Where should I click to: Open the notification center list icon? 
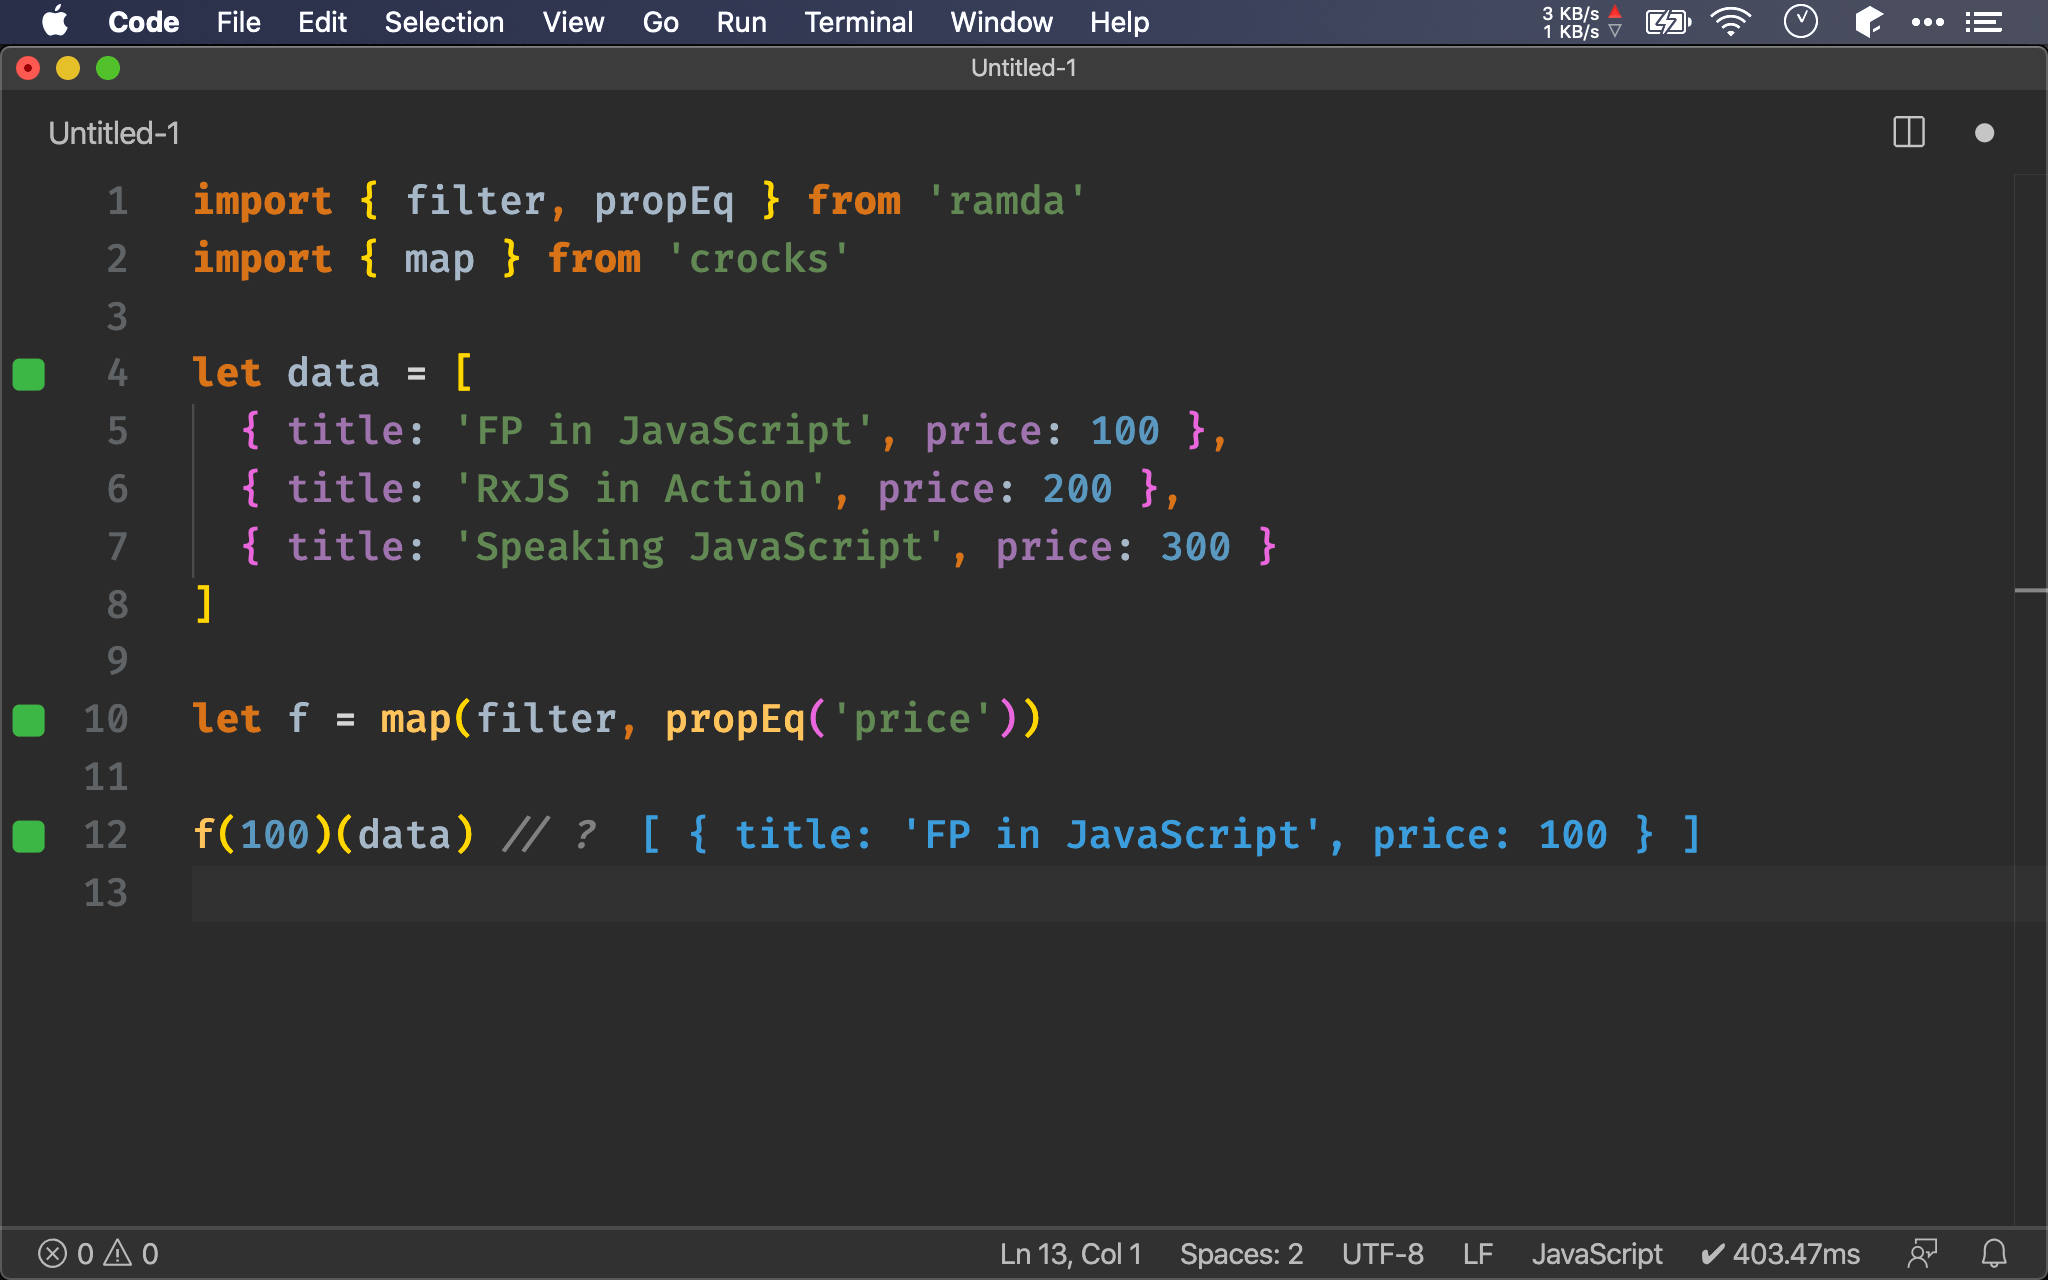1983,22
